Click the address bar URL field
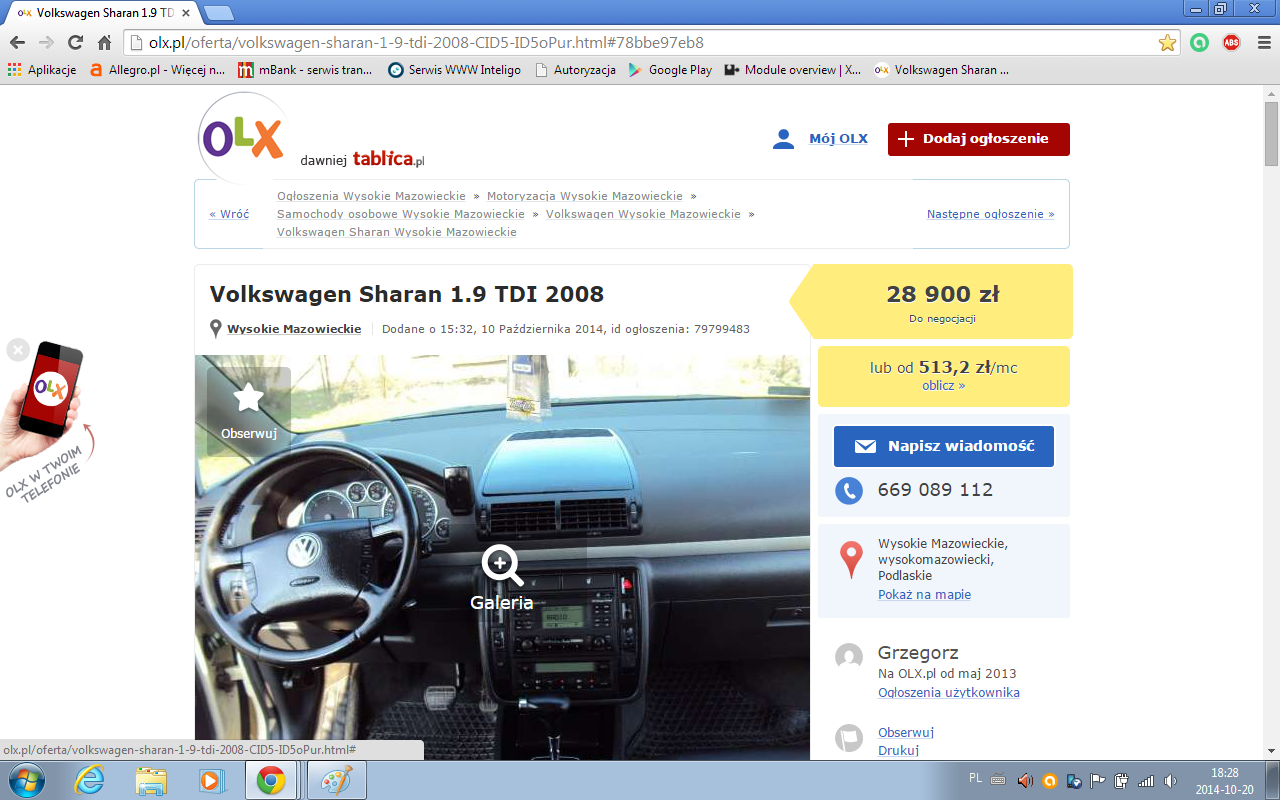This screenshot has width=1280, height=800. tap(650, 43)
